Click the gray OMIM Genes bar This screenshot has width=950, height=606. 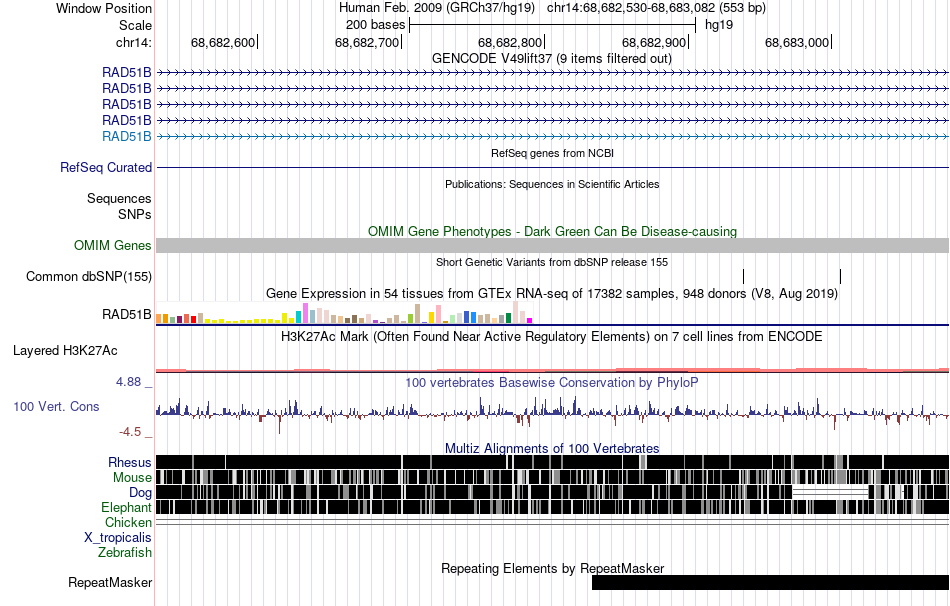(553, 245)
